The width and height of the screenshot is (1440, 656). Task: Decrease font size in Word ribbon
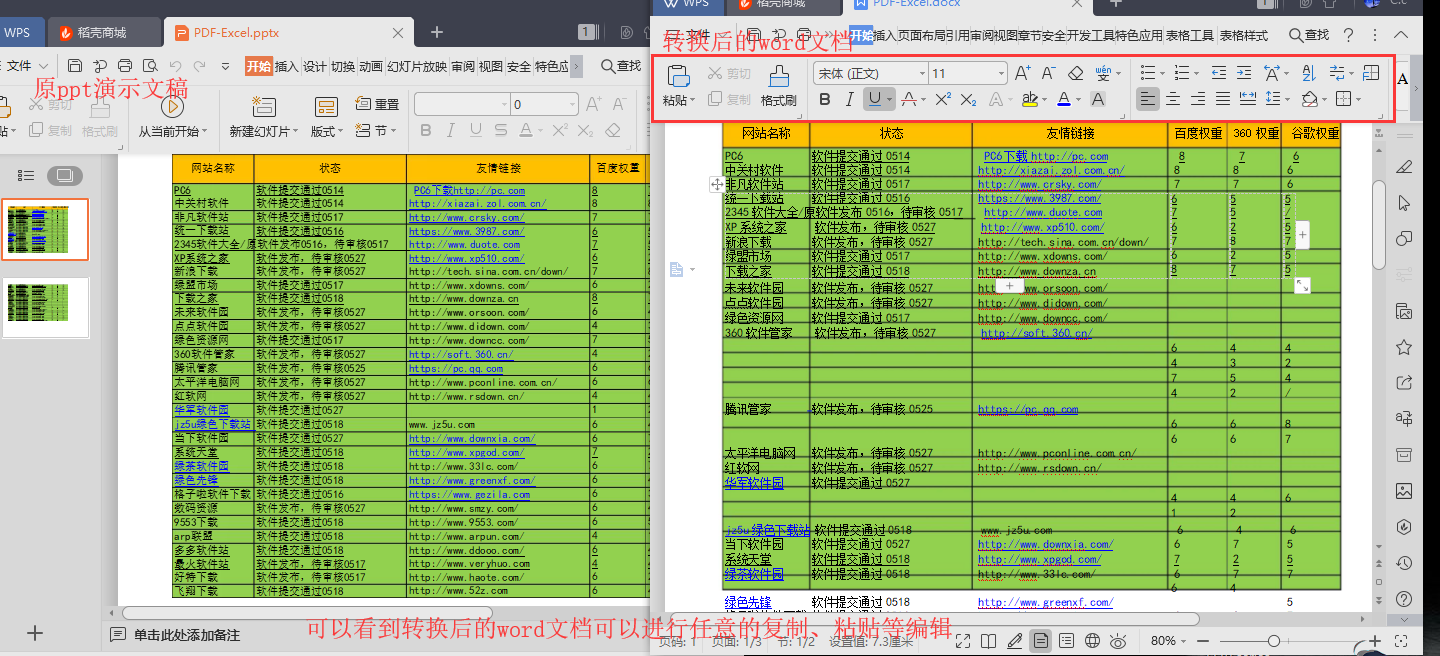click(x=1048, y=73)
